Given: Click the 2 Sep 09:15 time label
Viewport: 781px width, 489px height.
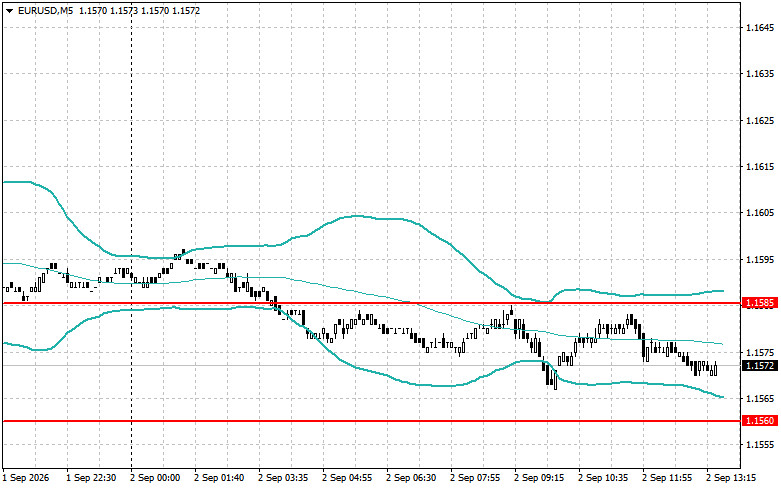Looking at the screenshot, I should pyautogui.click(x=539, y=478).
